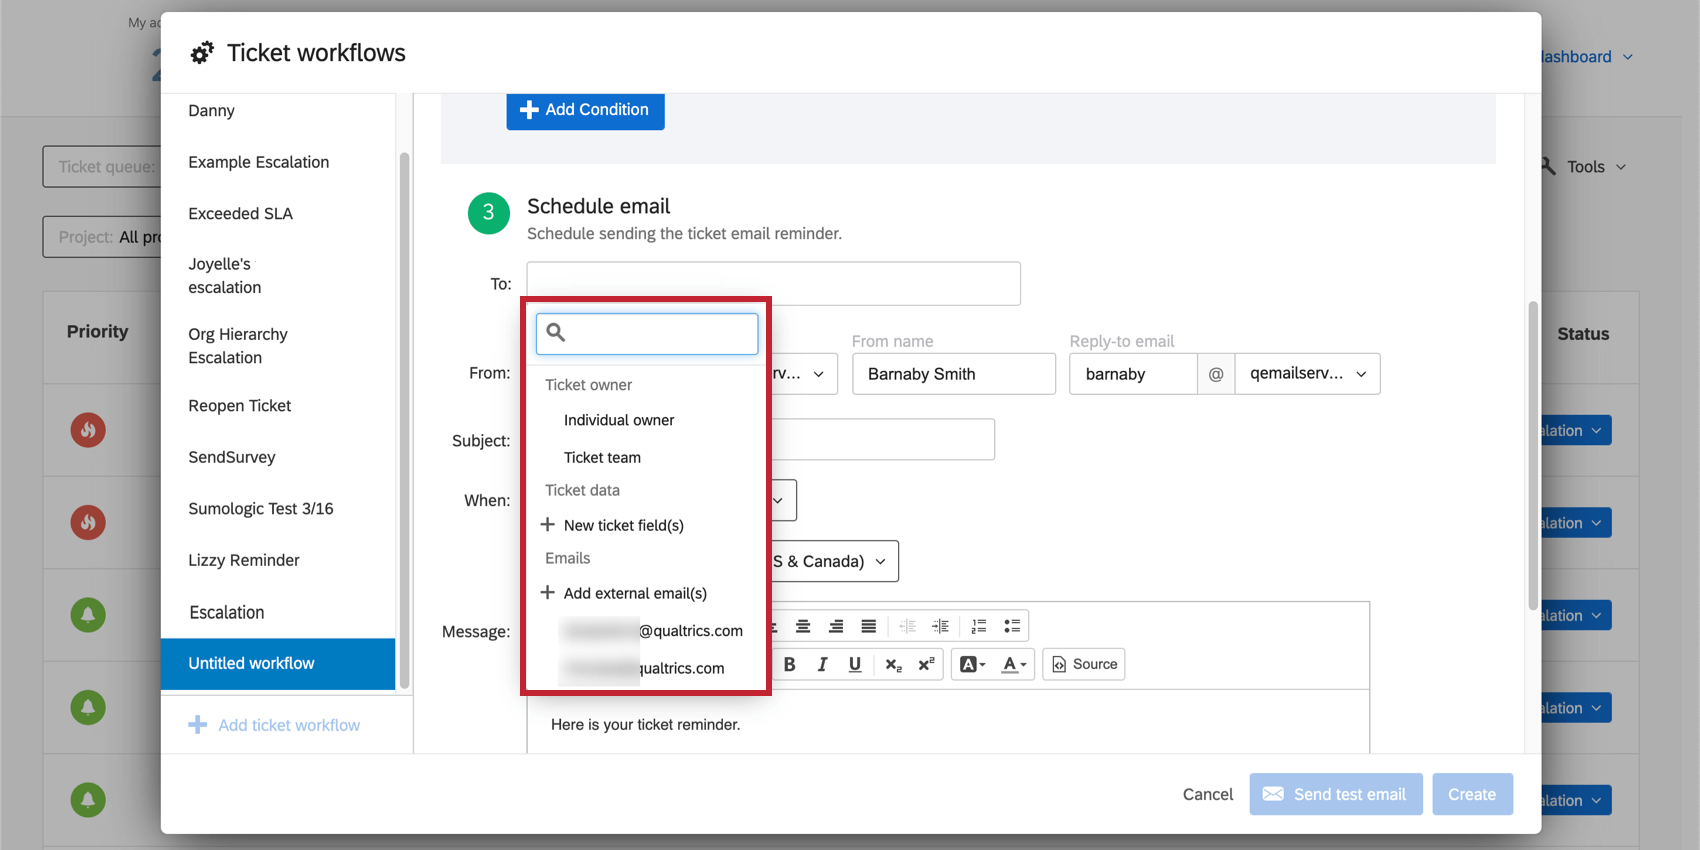This screenshot has height=850, width=1700.
Task: Justify the message text
Action: 869,626
